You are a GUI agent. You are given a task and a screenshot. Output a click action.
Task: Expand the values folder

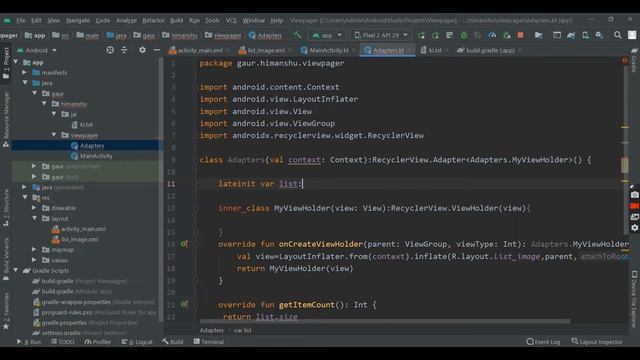[34, 260]
